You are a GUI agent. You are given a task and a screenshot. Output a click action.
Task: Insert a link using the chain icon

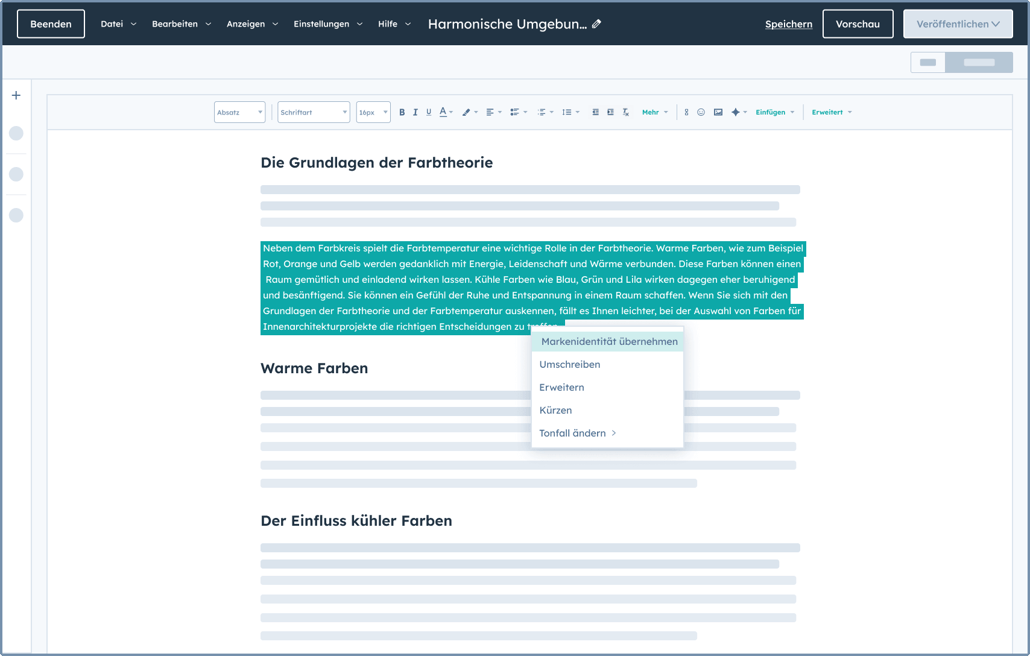687,112
